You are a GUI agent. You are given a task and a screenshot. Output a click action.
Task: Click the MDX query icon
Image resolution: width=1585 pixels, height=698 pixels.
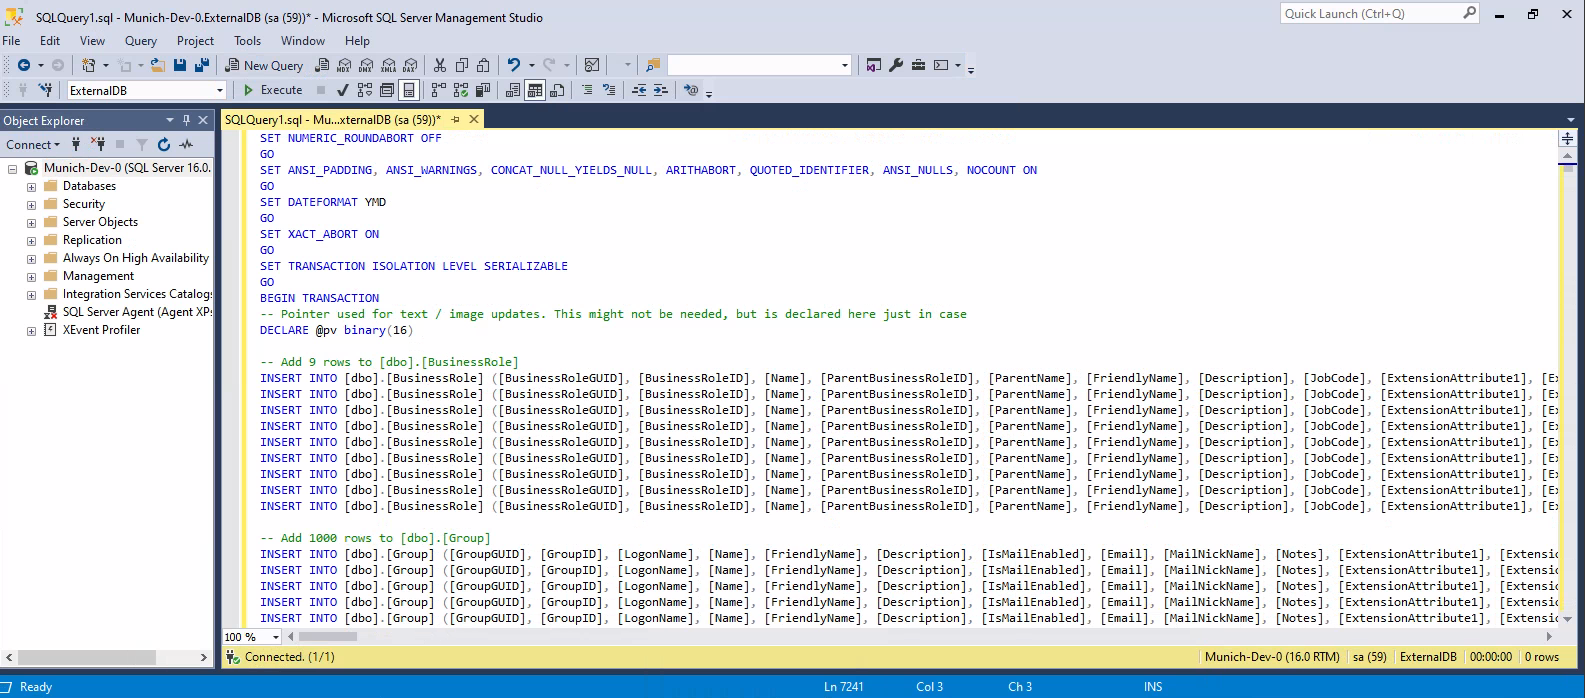[x=344, y=65]
